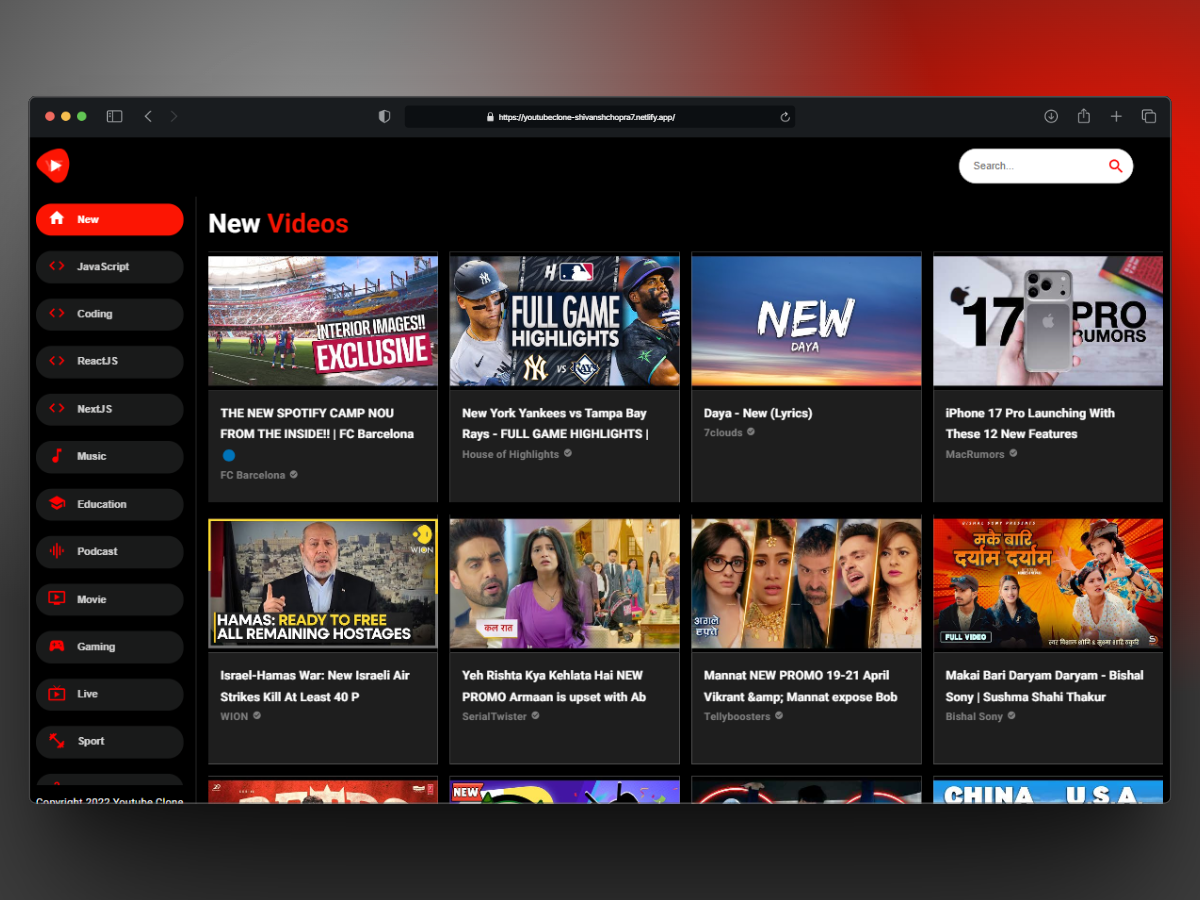The height and width of the screenshot is (900, 1200).
Task: Click the home icon in New
Action: (57, 219)
